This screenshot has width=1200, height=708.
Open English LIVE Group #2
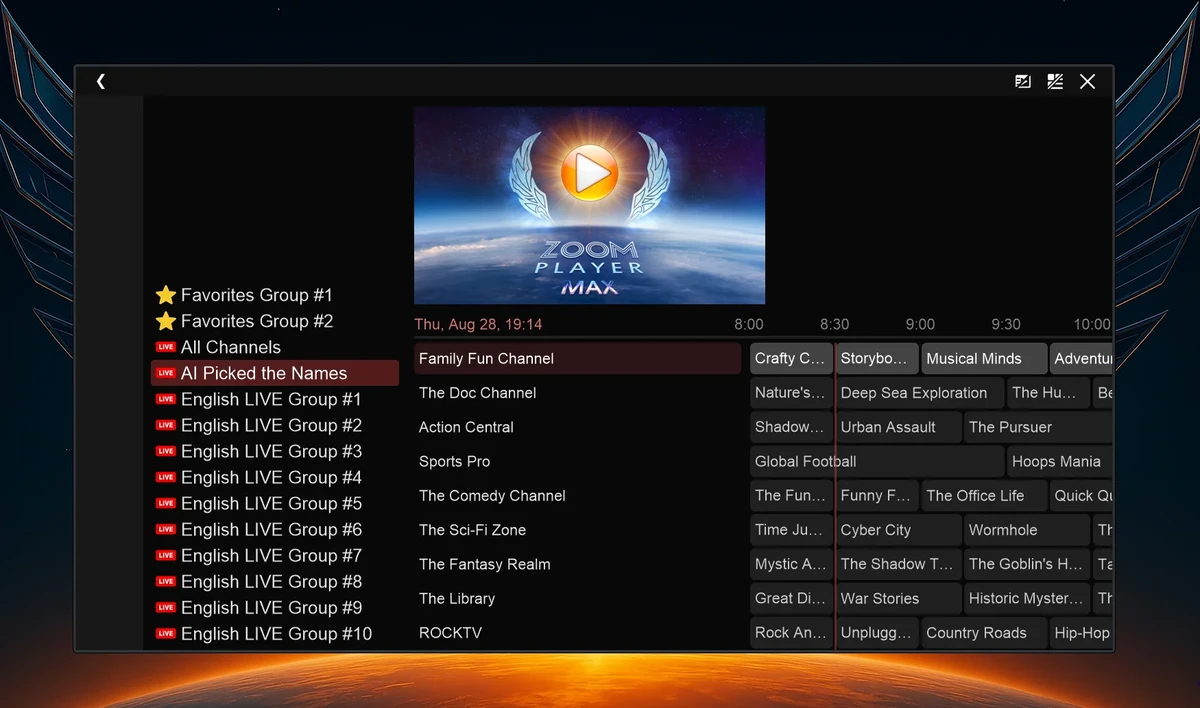coord(275,425)
